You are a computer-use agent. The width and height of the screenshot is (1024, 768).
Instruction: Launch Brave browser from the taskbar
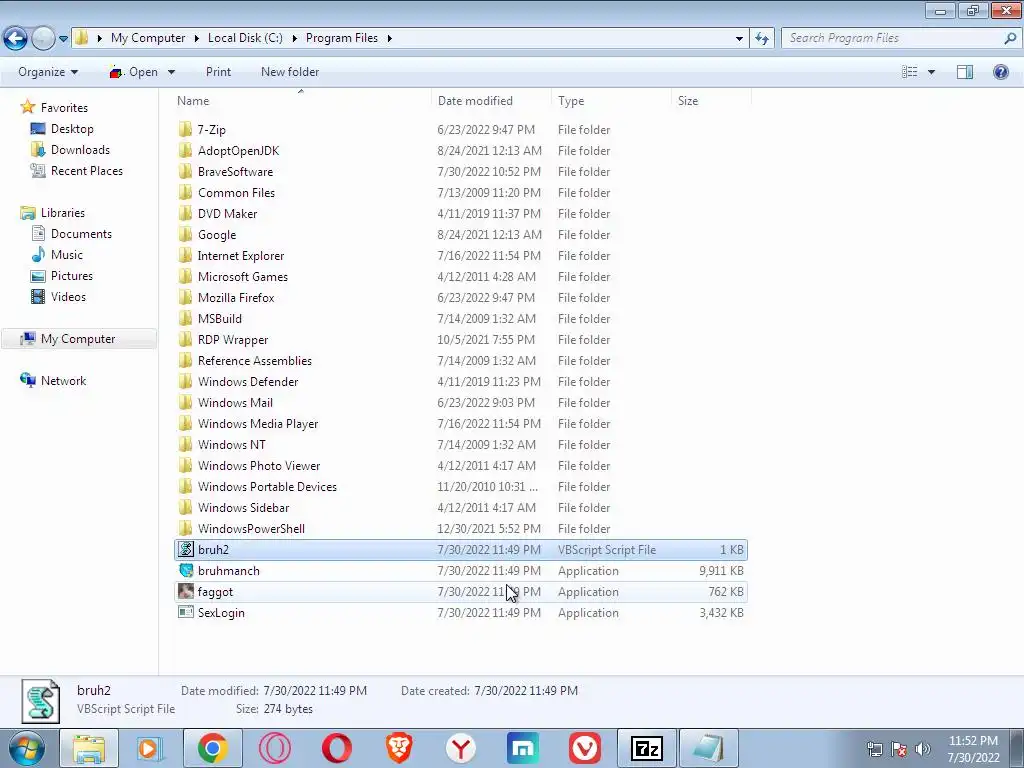[399, 748]
